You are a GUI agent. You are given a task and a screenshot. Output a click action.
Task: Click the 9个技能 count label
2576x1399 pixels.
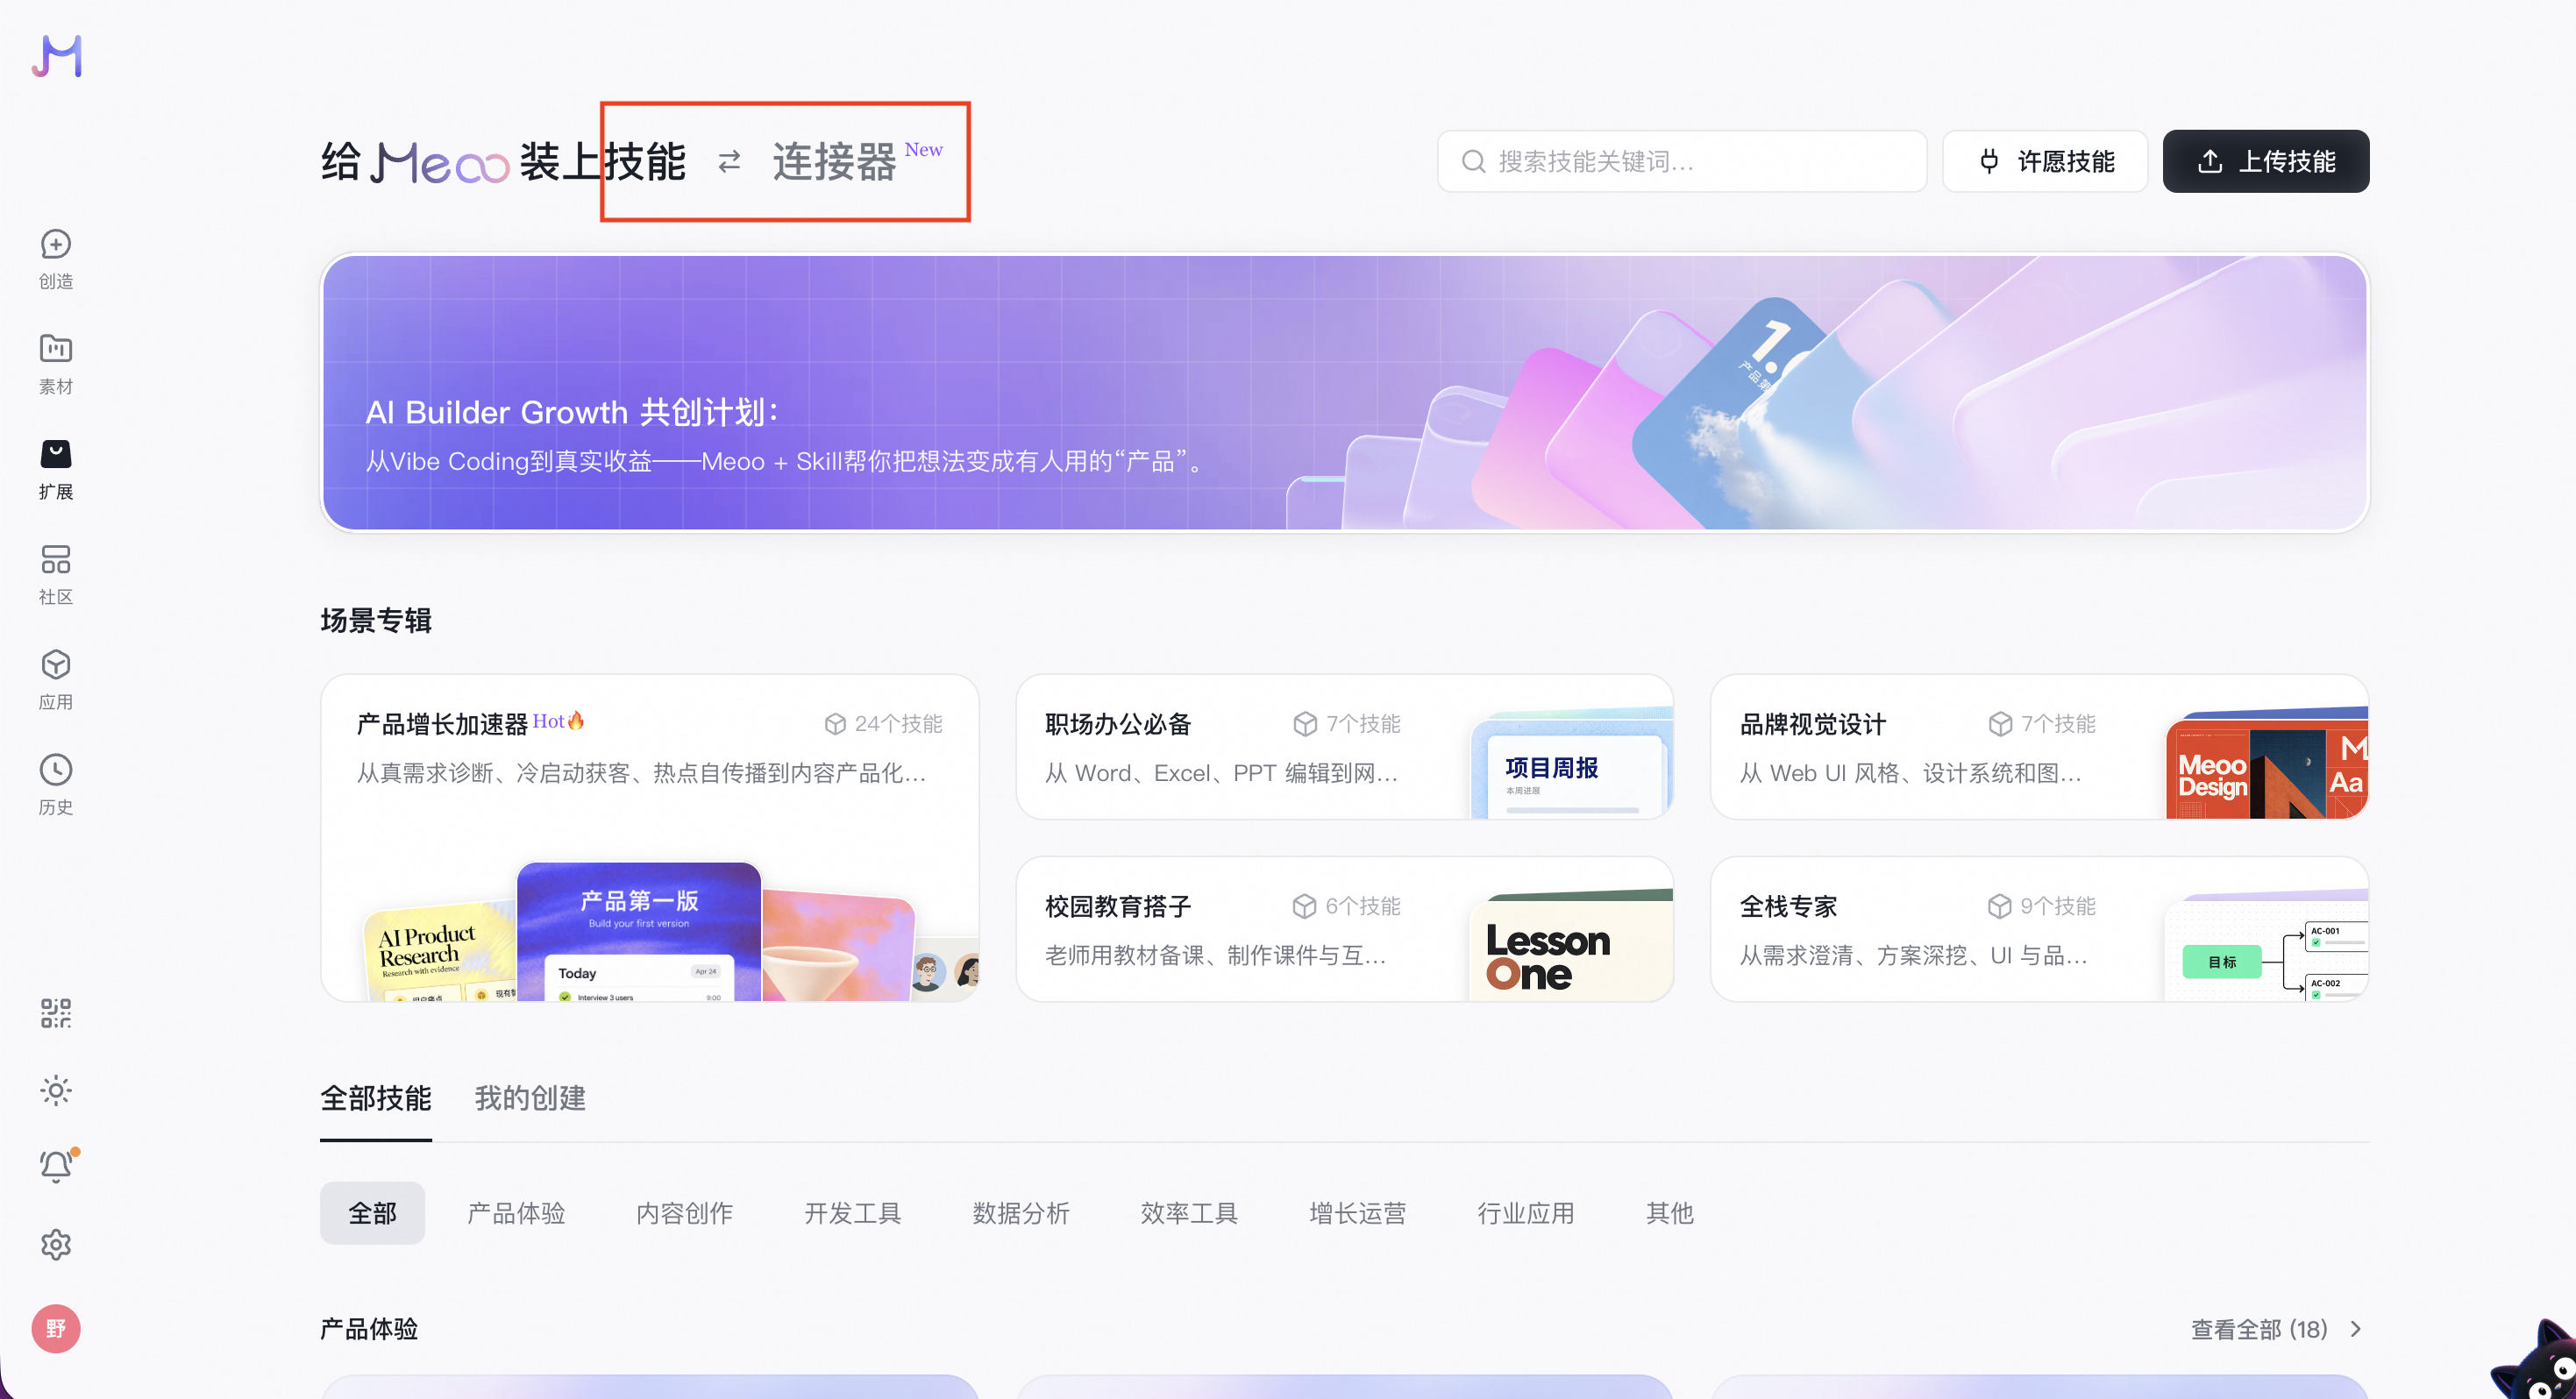click(2041, 906)
